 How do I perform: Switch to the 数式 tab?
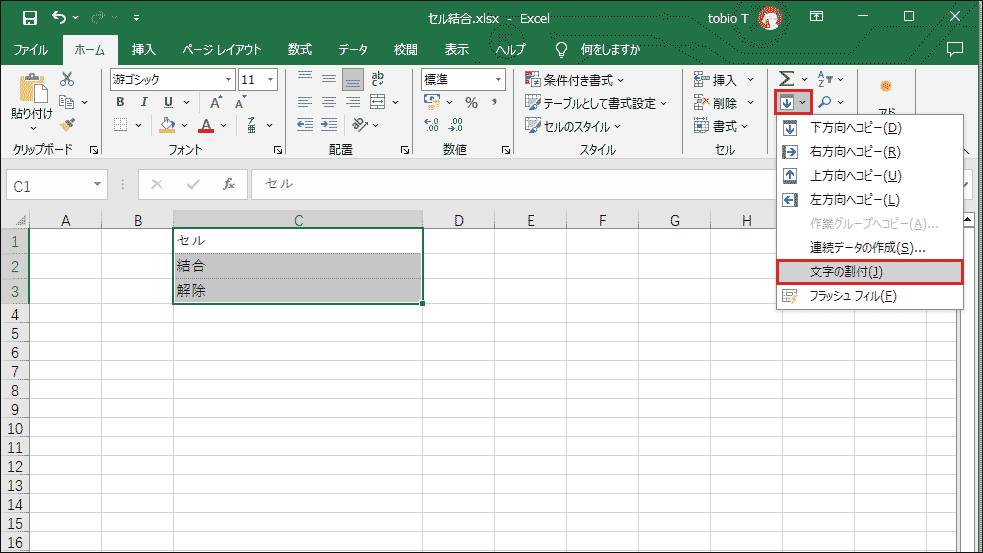click(300, 50)
